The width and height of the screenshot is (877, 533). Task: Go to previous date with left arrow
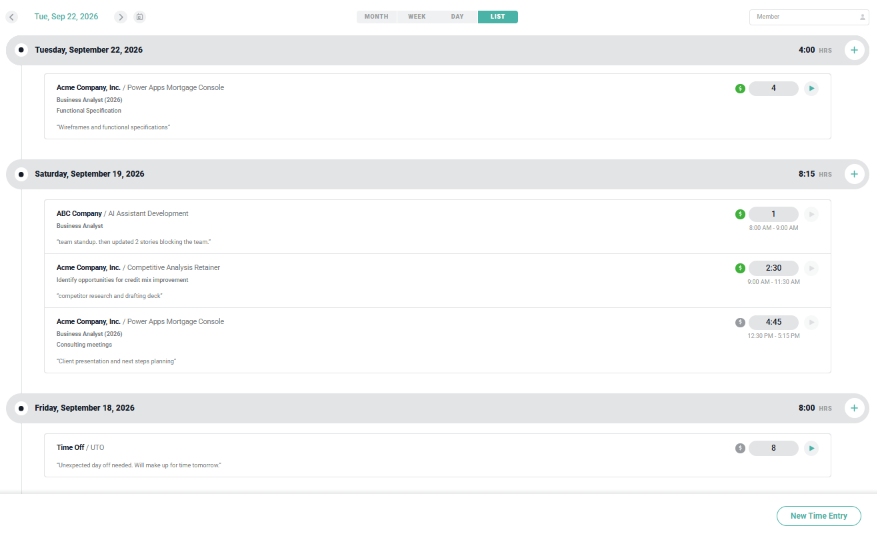pyautogui.click(x=12, y=17)
